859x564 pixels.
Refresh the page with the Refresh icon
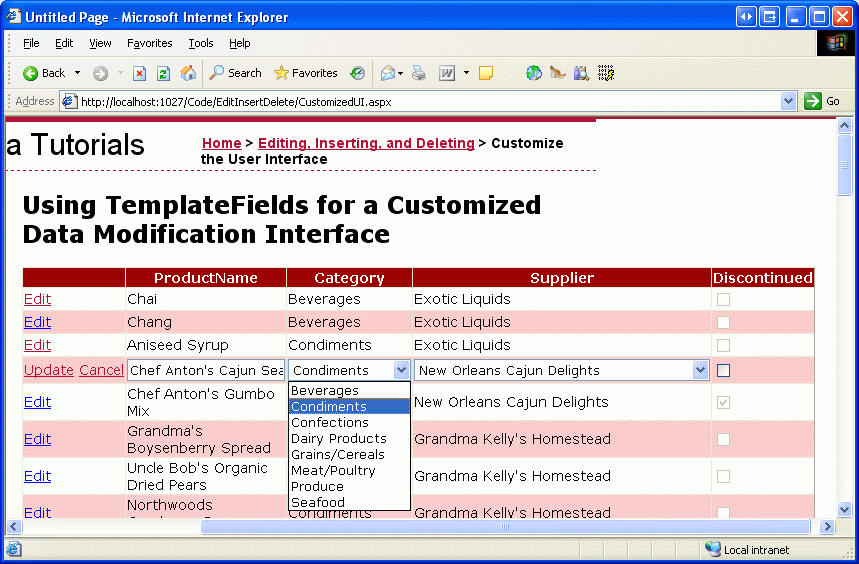point(164,73)
